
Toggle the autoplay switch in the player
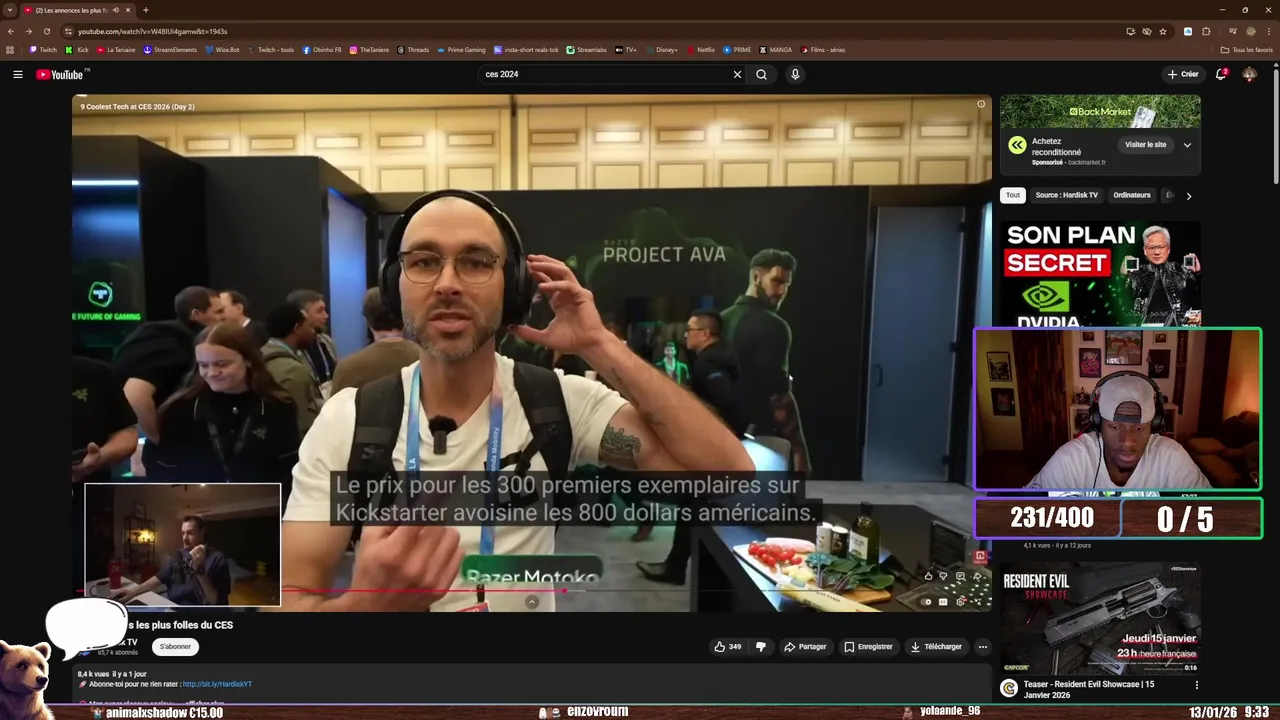tap(926, 602)
